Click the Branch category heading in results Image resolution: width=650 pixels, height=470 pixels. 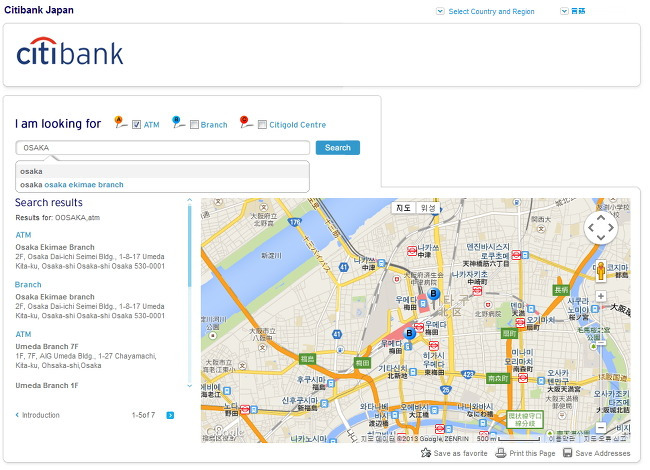[x=28, y=285]
